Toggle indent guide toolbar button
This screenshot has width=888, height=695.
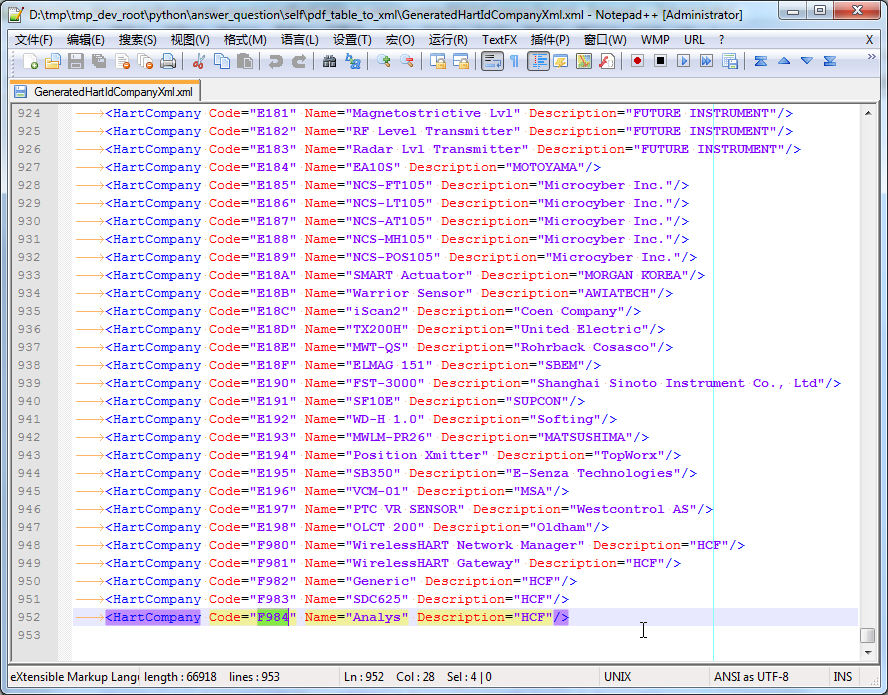[x=538, y=61]
